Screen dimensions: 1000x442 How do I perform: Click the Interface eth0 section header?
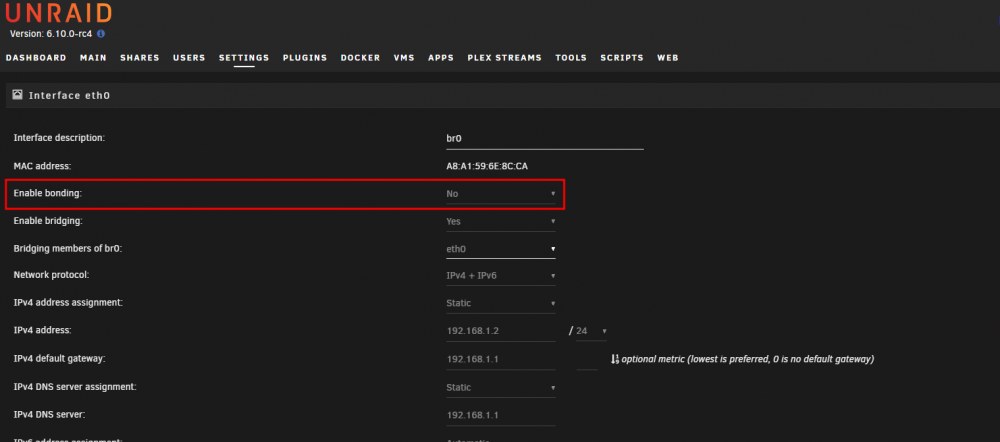[x=503, y=95]
